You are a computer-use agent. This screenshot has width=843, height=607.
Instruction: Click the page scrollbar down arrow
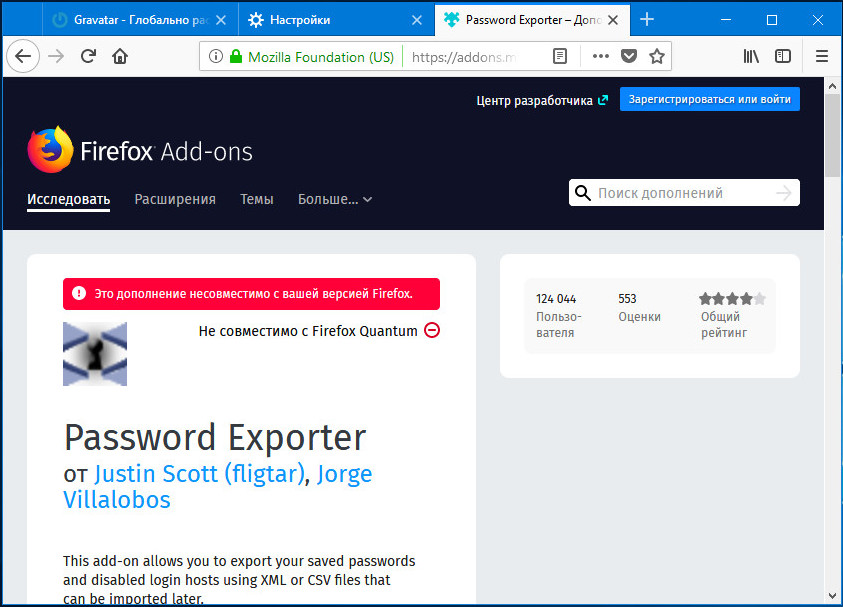pyautogui.click(x=833, y=596)
